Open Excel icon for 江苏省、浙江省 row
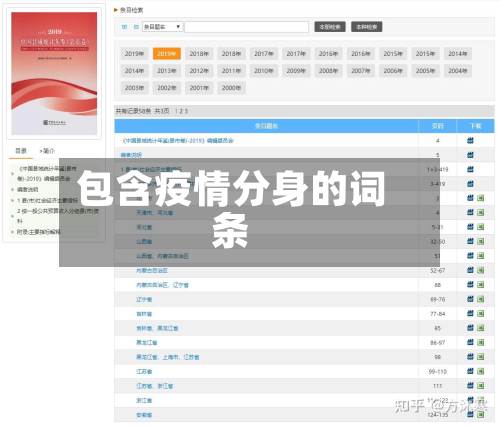500x426 pixels. click(x=480, y=386)
